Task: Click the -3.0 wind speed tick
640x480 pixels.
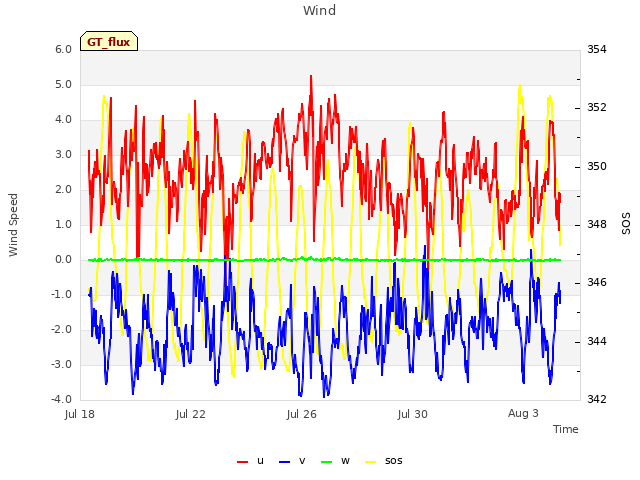Action: pyautogui.click(x=62, y=364)
